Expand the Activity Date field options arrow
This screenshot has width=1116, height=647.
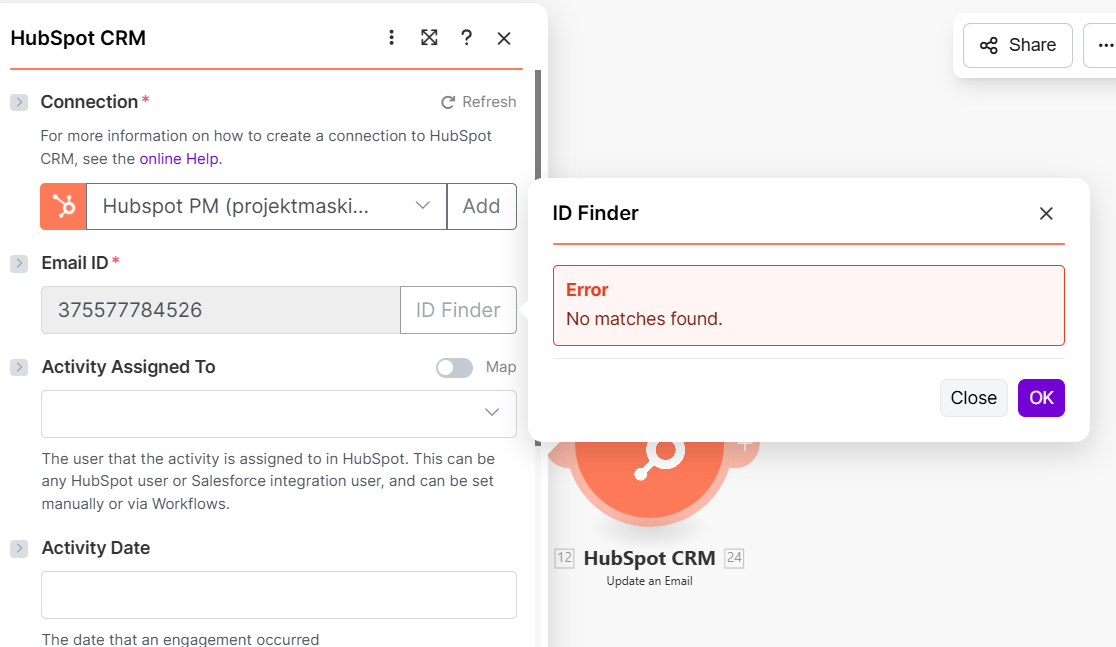pos(19,548)
